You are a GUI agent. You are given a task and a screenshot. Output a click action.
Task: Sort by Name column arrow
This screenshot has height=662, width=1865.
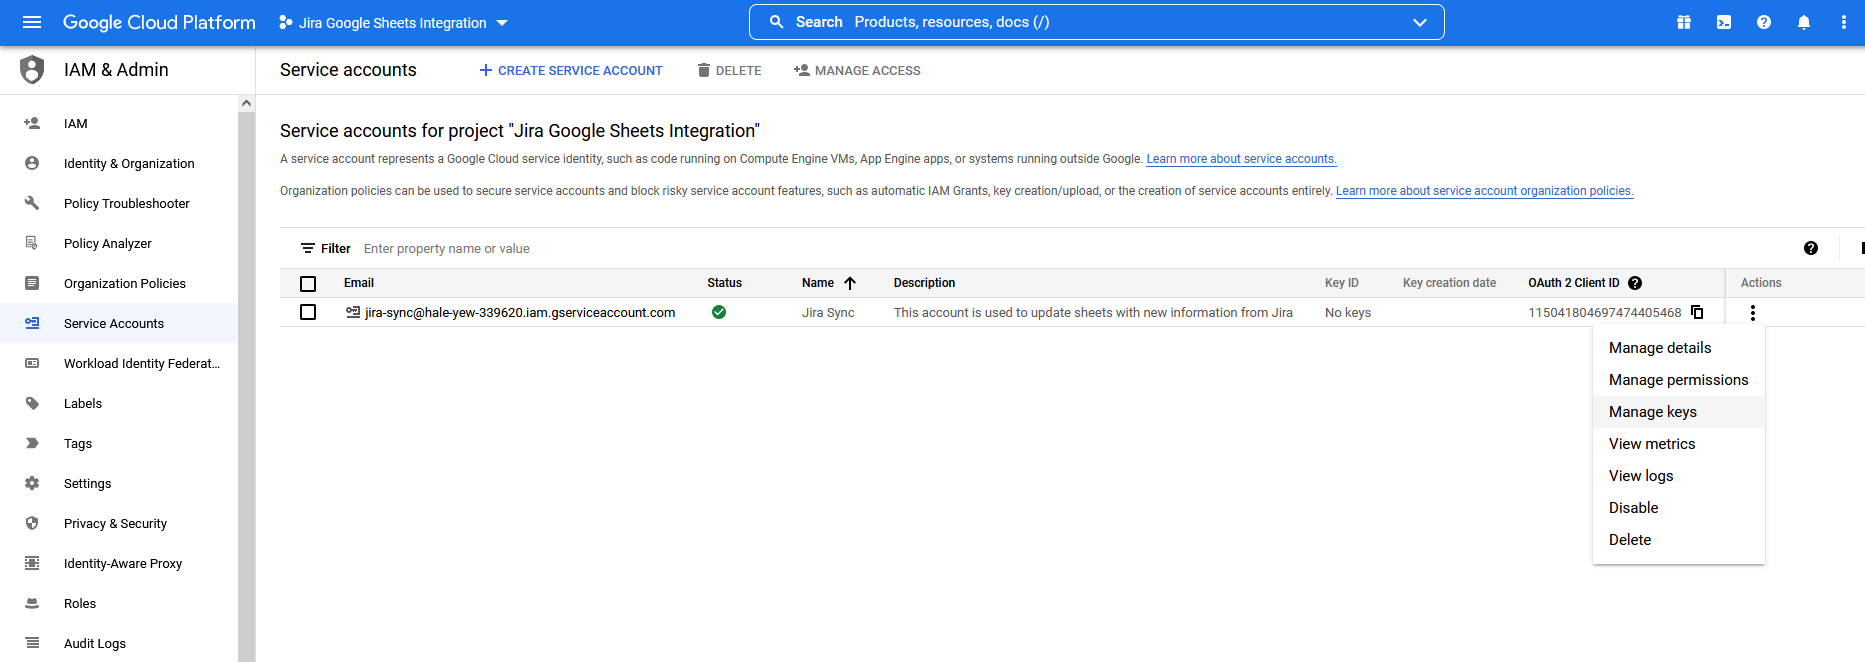click(x=850, y=283)
